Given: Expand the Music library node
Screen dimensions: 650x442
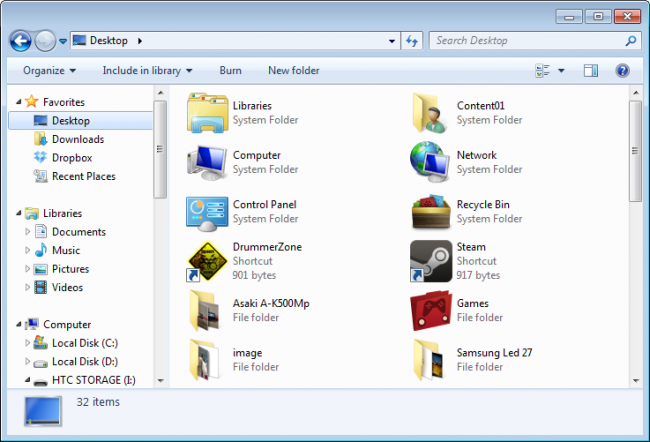Looking at the screenshot, I should tap(27, 250).
